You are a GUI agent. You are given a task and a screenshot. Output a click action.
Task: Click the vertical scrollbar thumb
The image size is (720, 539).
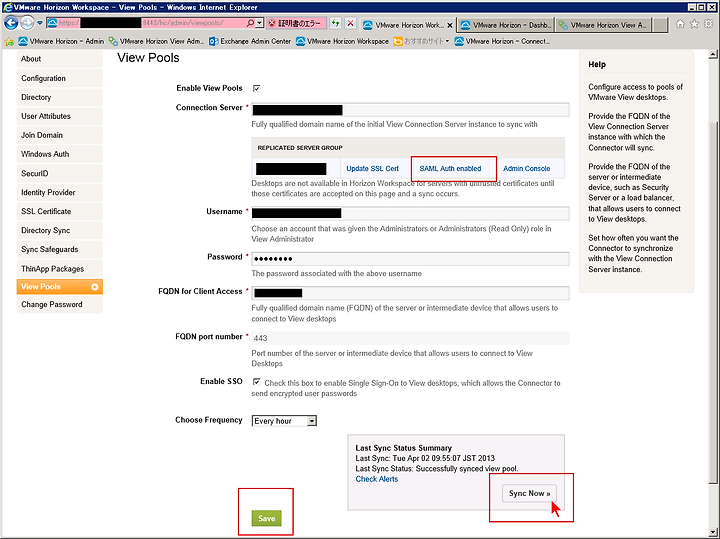[712, 303]
